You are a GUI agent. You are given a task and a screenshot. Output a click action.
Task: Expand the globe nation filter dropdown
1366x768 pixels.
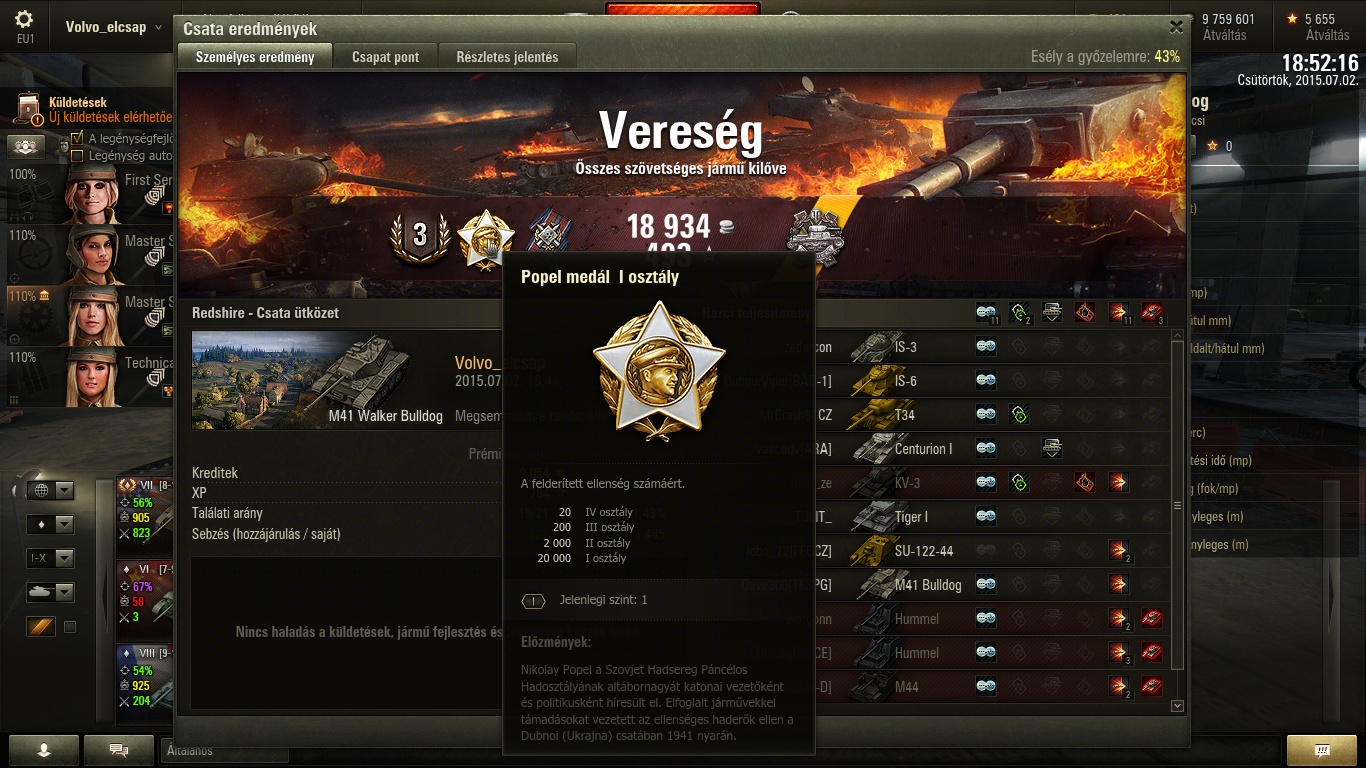coord(50,490)
